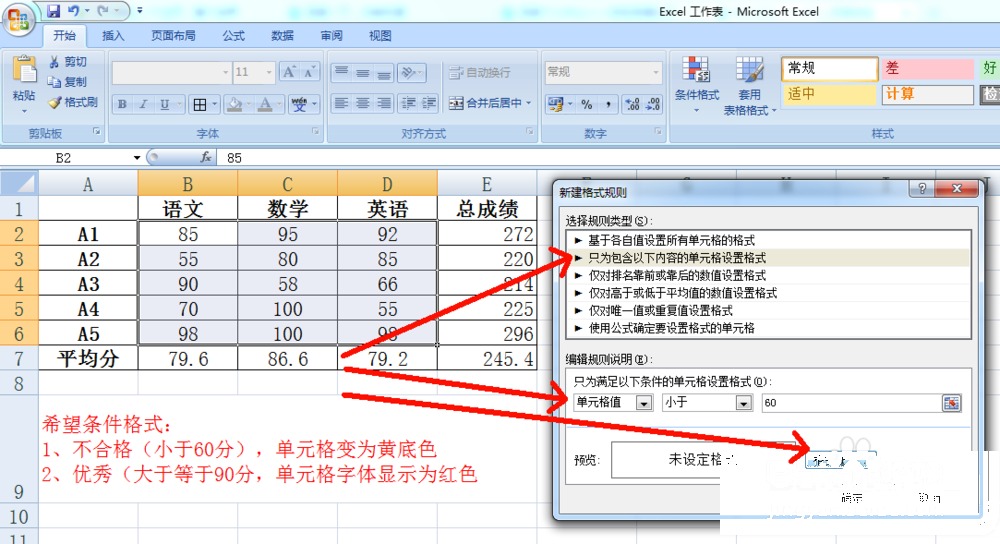Apply fill color to cells

(235, 104)
